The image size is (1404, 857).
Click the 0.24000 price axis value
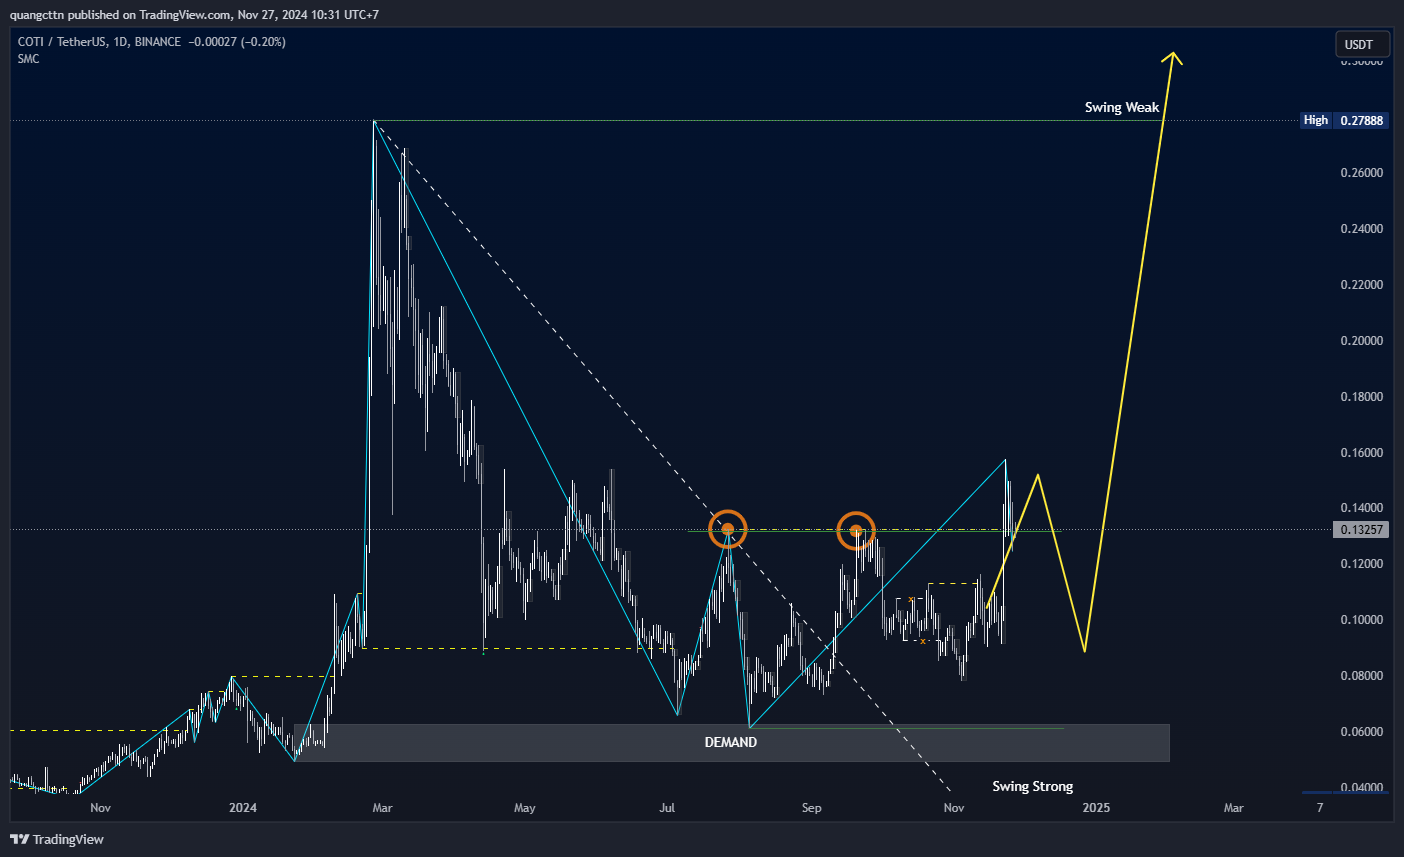1361,229
